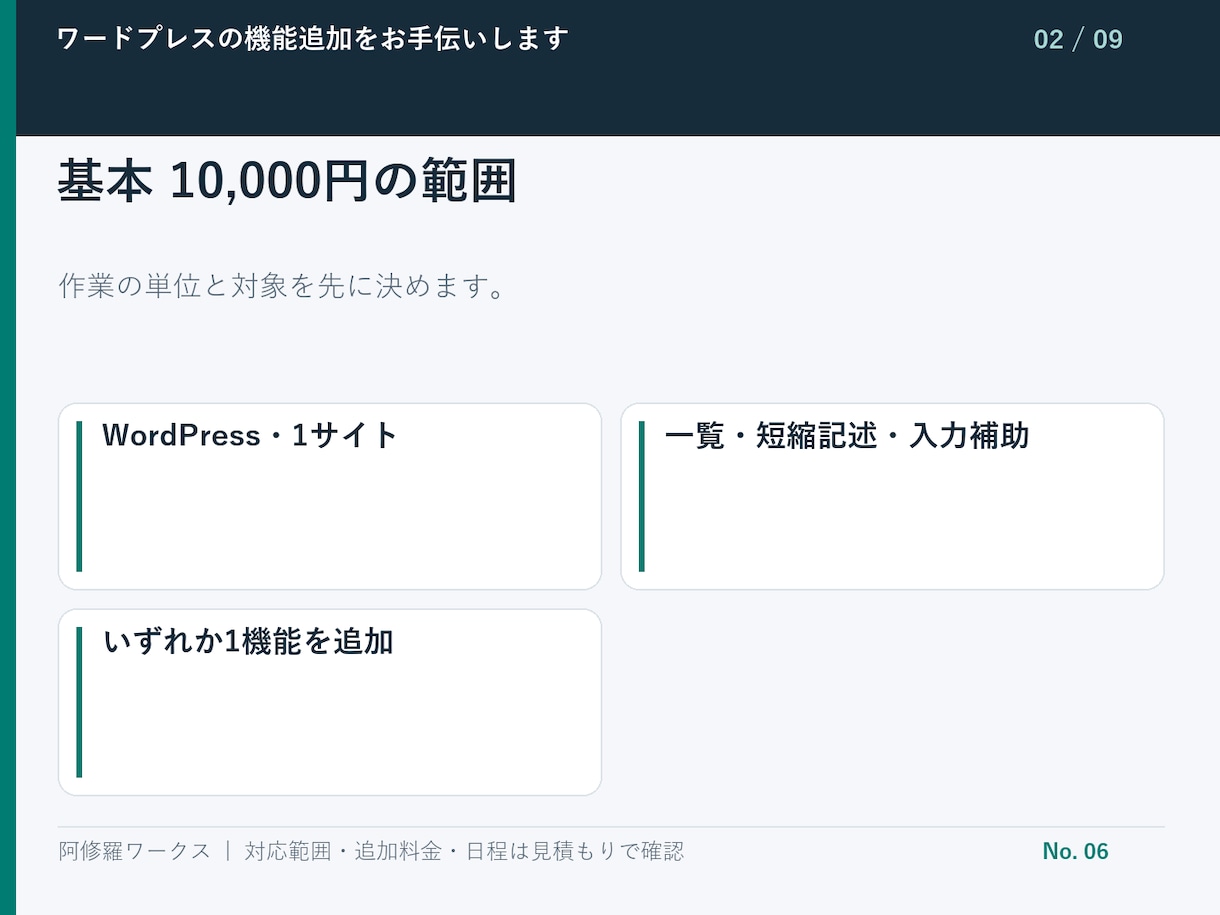
Task: Select the いずれか1機能を追加 card
Action: point(330,702)
